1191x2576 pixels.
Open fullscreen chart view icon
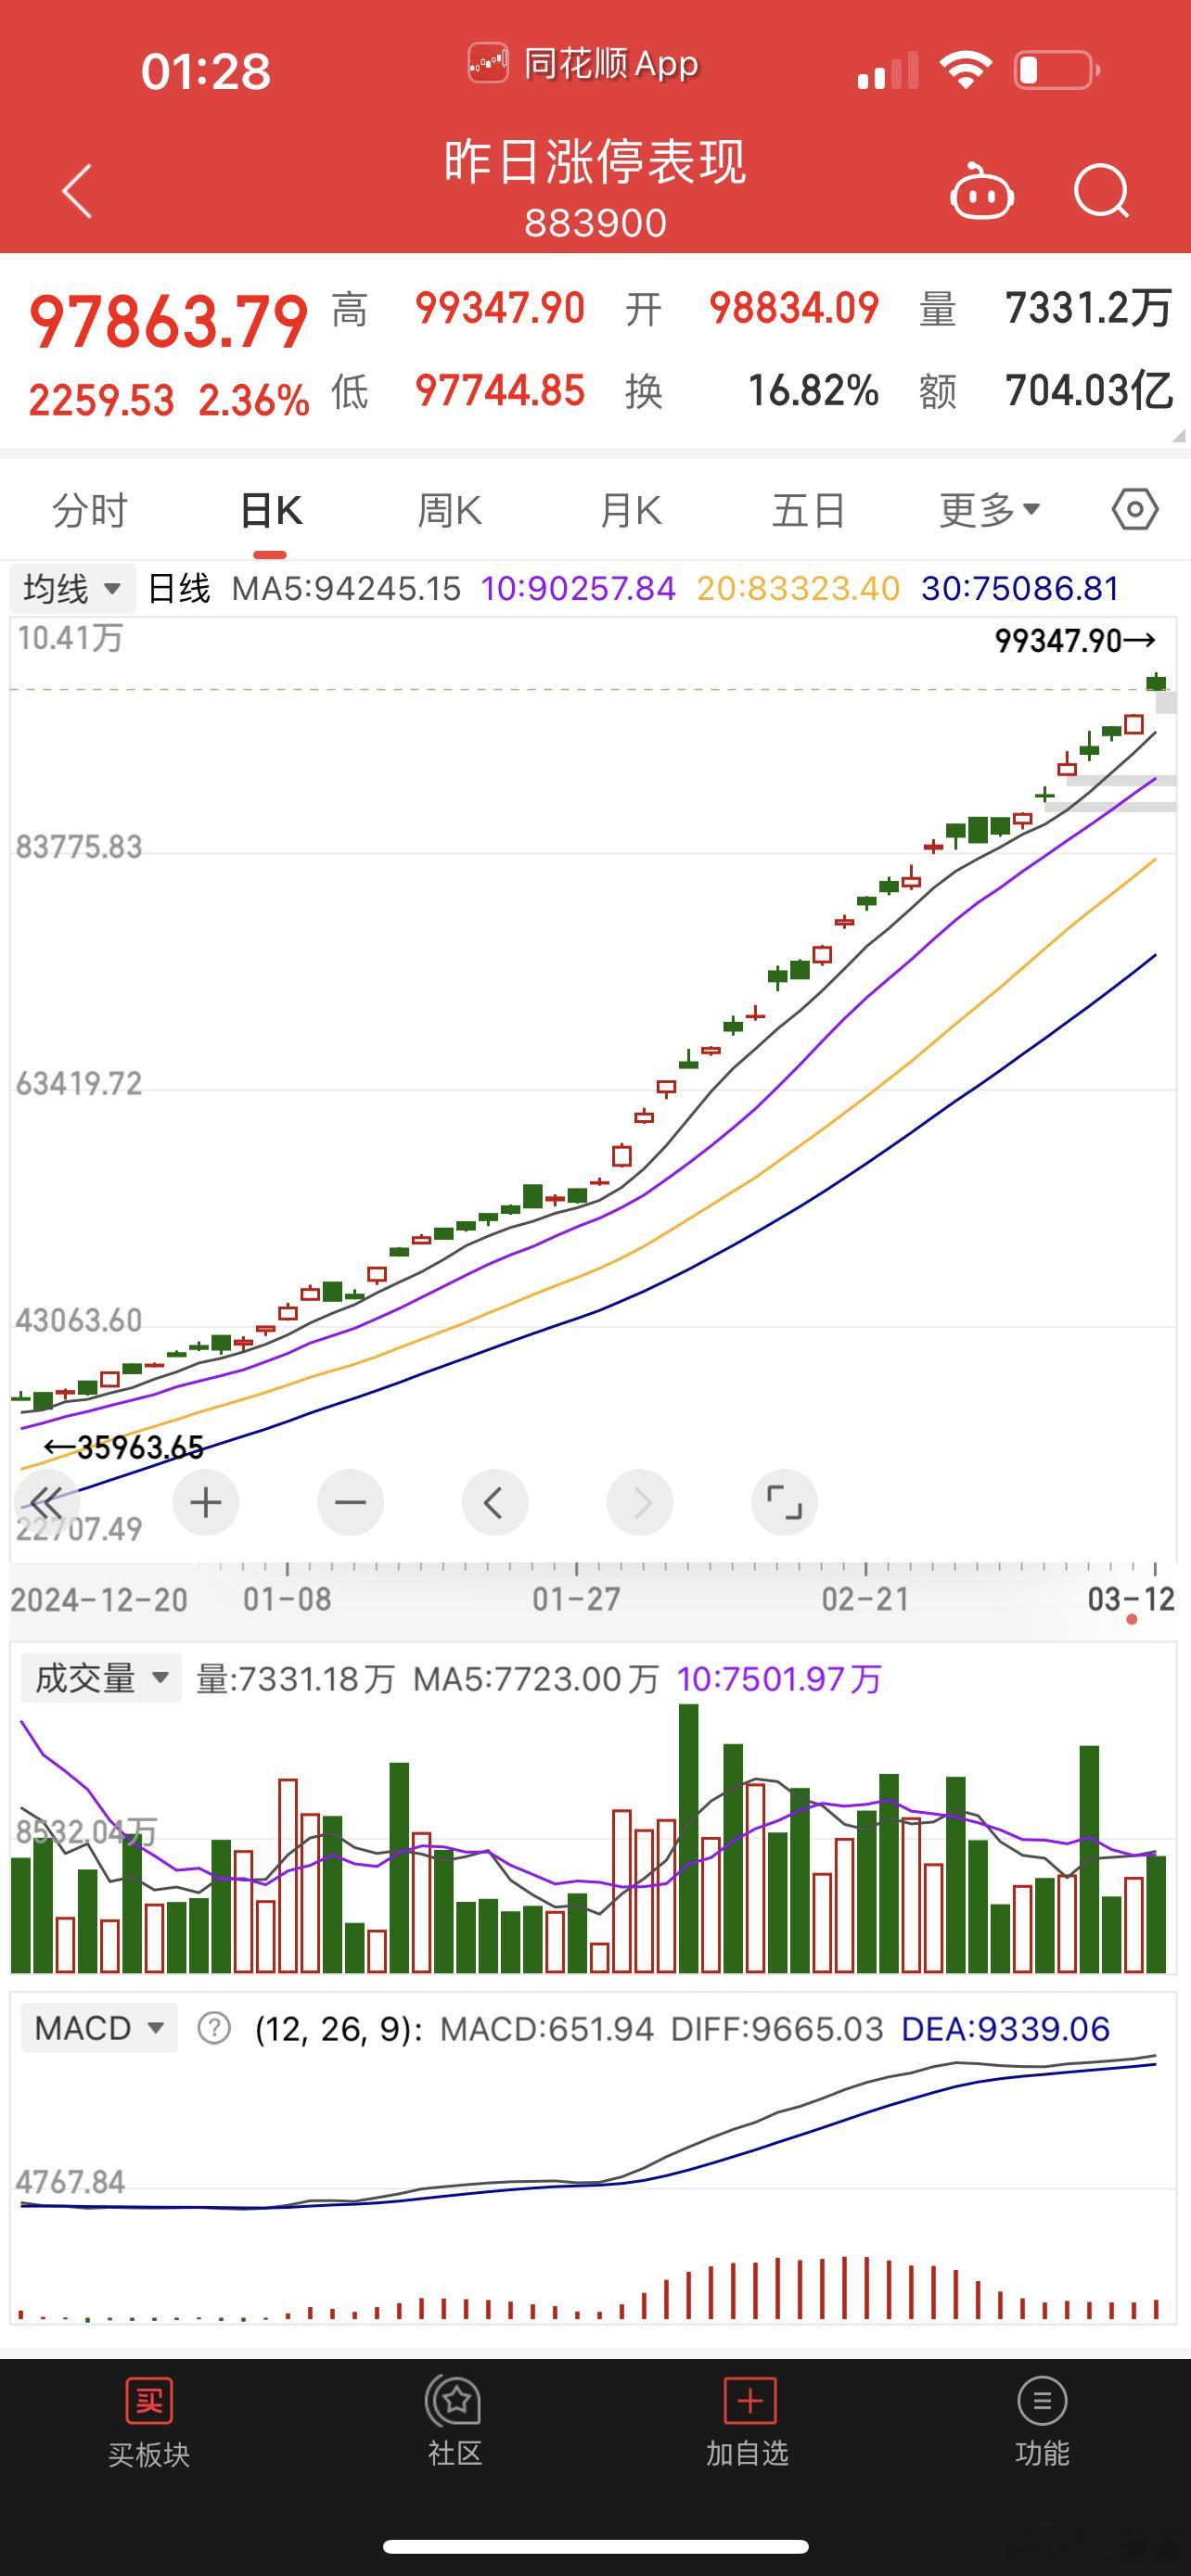pyautogui.click(x=784, y=1502)
